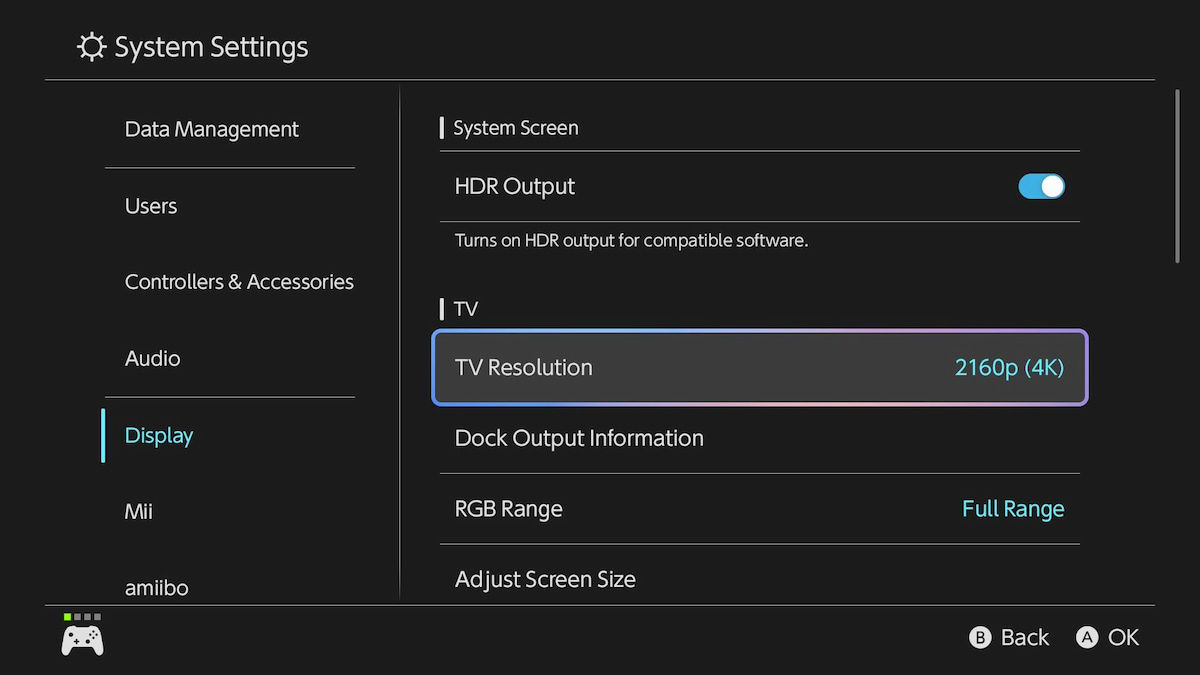Open the Mii settings section

coord(139,511)
